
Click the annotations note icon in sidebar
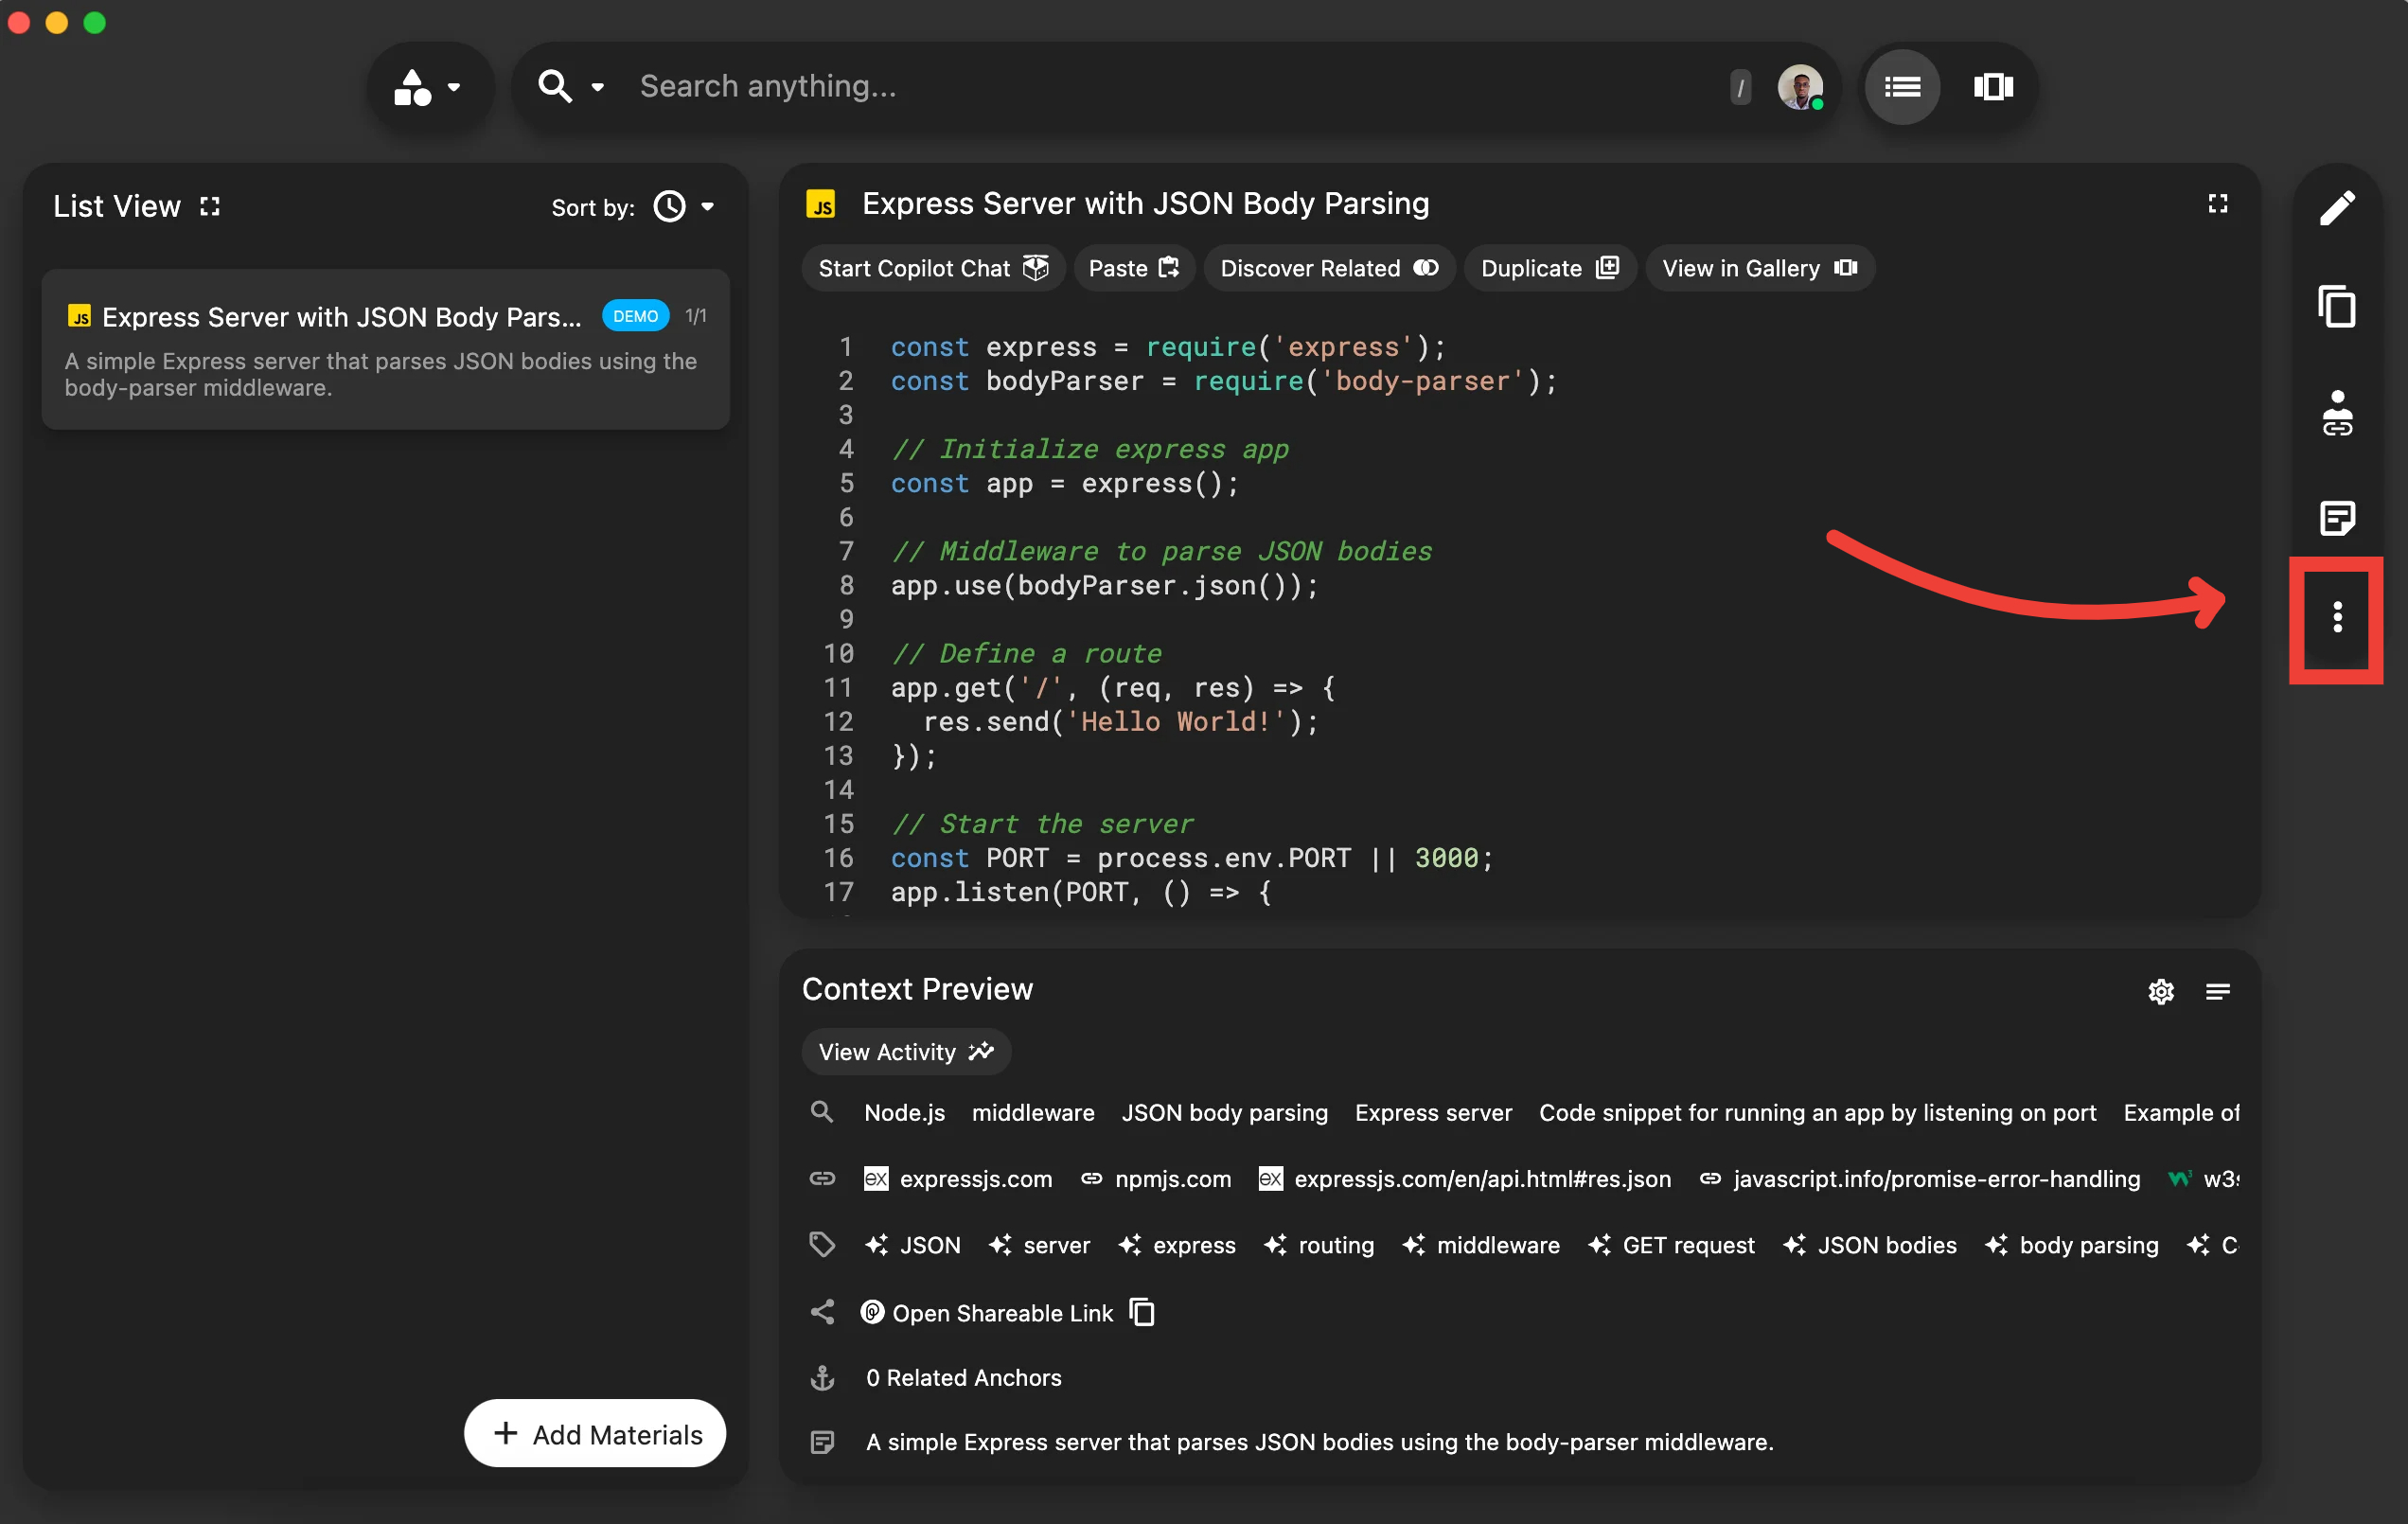tap(2336, 518)
